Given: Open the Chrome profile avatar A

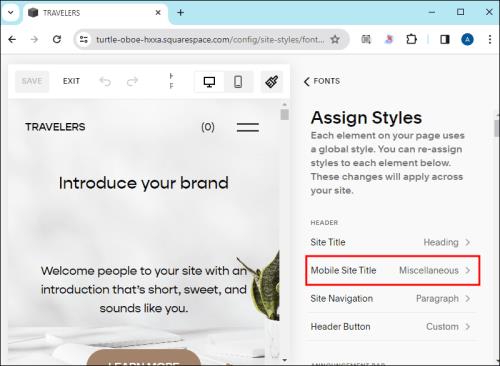Looking at the screenshot, I should 467,40.
